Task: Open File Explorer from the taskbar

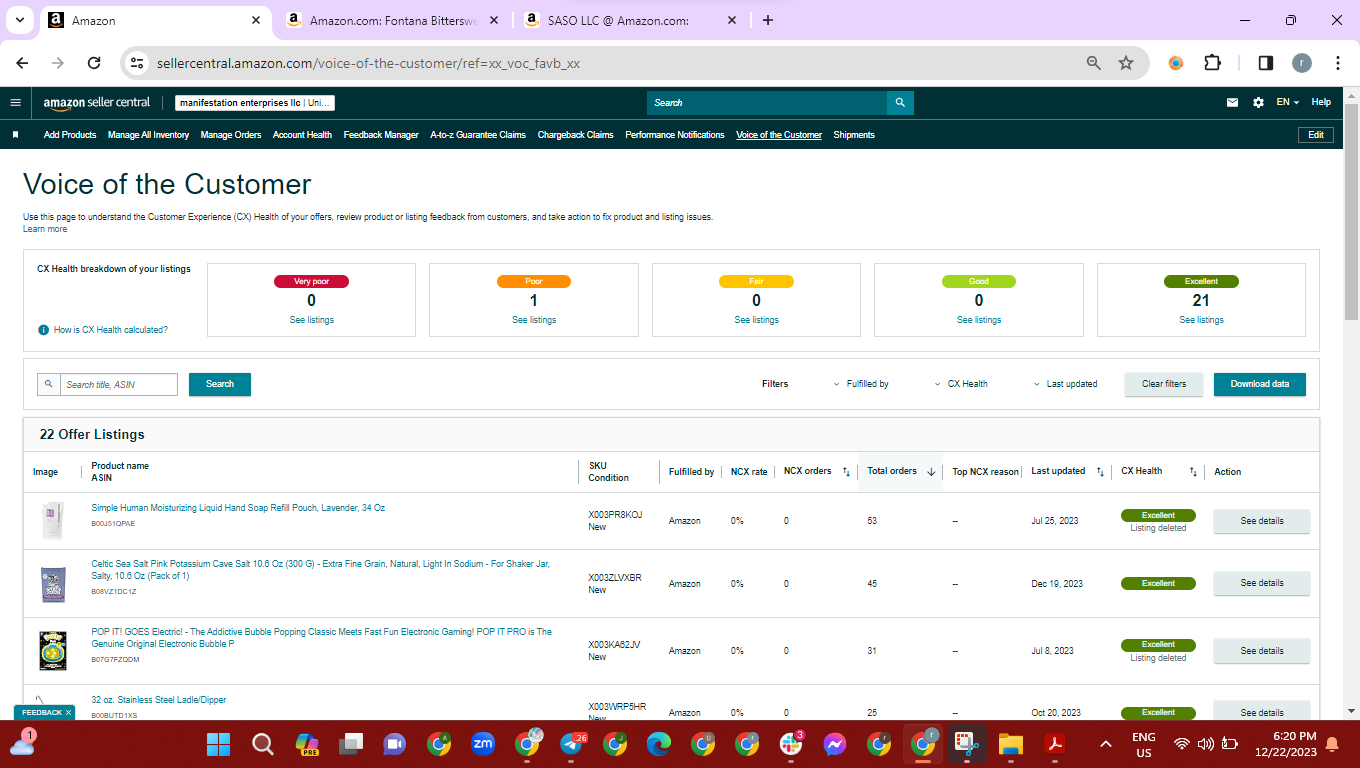Action: (1011, 744)
